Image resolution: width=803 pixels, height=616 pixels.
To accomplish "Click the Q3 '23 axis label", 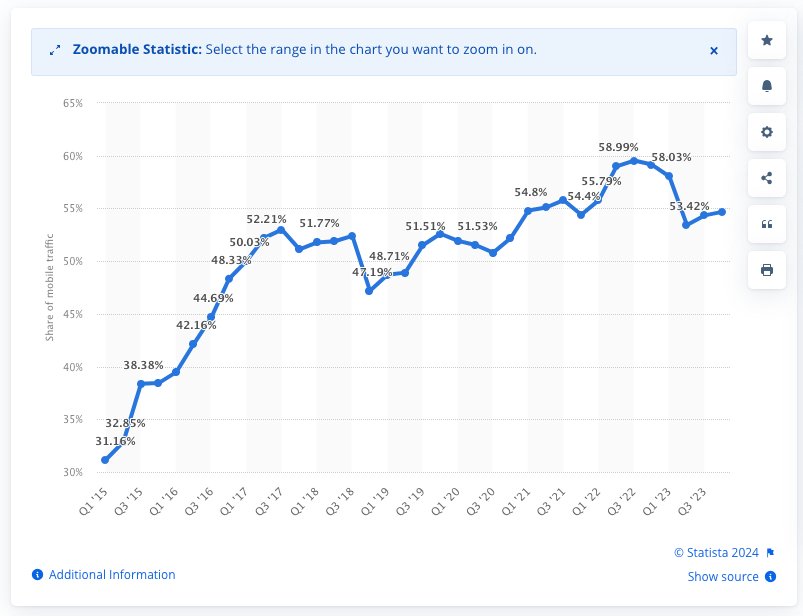I will (x=690, y=501).
